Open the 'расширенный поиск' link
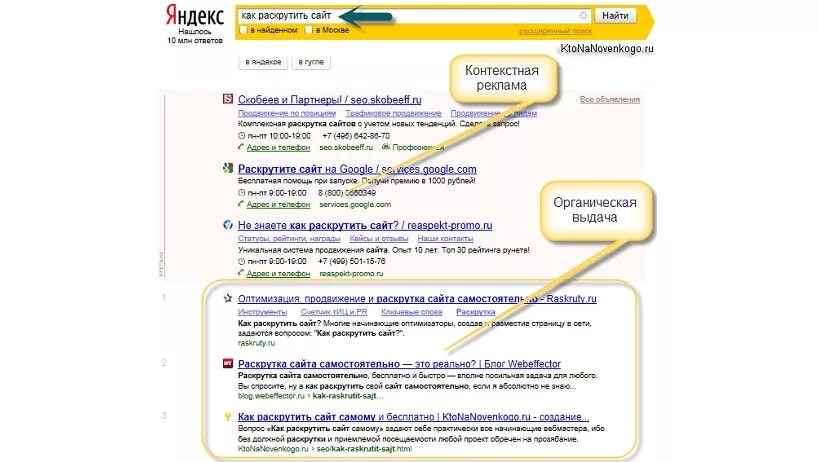818x462 pixels. 555,31
